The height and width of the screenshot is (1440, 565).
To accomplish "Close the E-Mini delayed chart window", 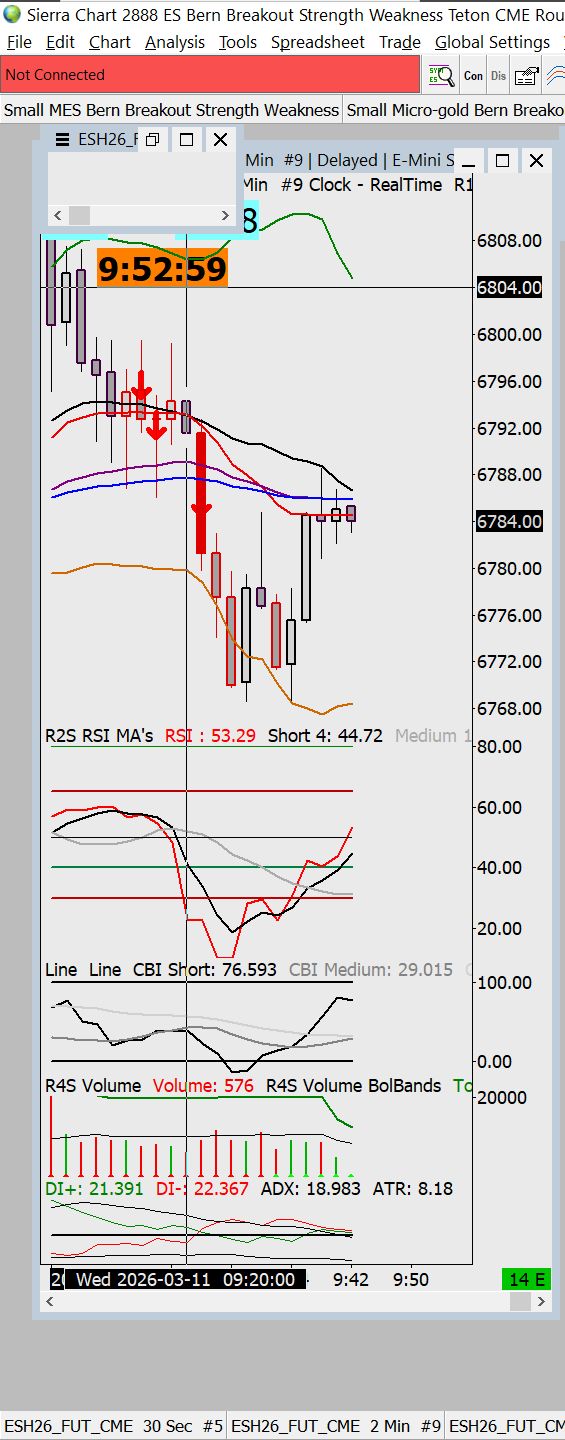I will click(537, 160).
